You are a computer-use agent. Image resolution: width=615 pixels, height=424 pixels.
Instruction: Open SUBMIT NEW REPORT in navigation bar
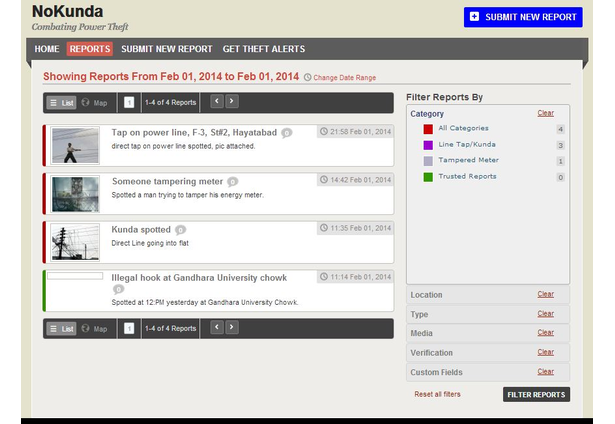coord(167,49)
